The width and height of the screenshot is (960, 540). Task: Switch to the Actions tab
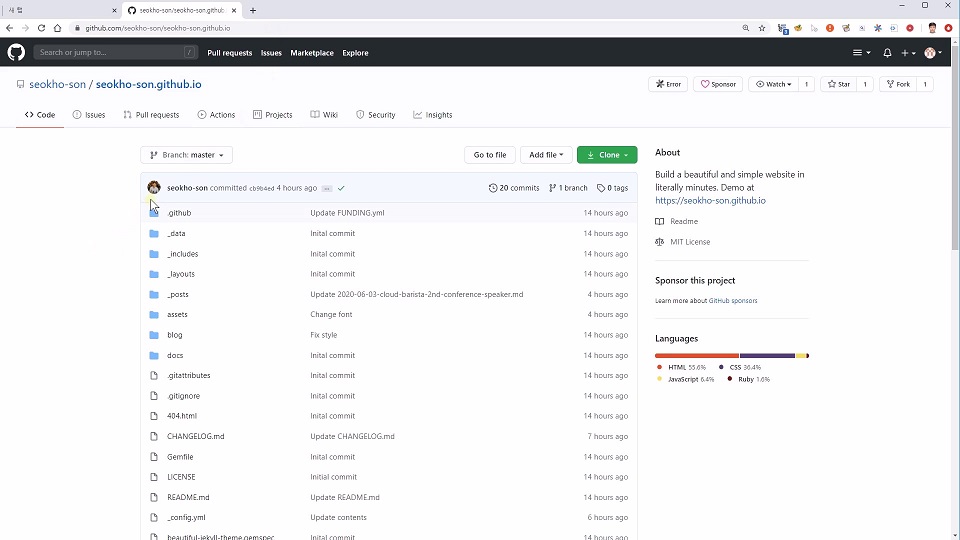point(216,115)
